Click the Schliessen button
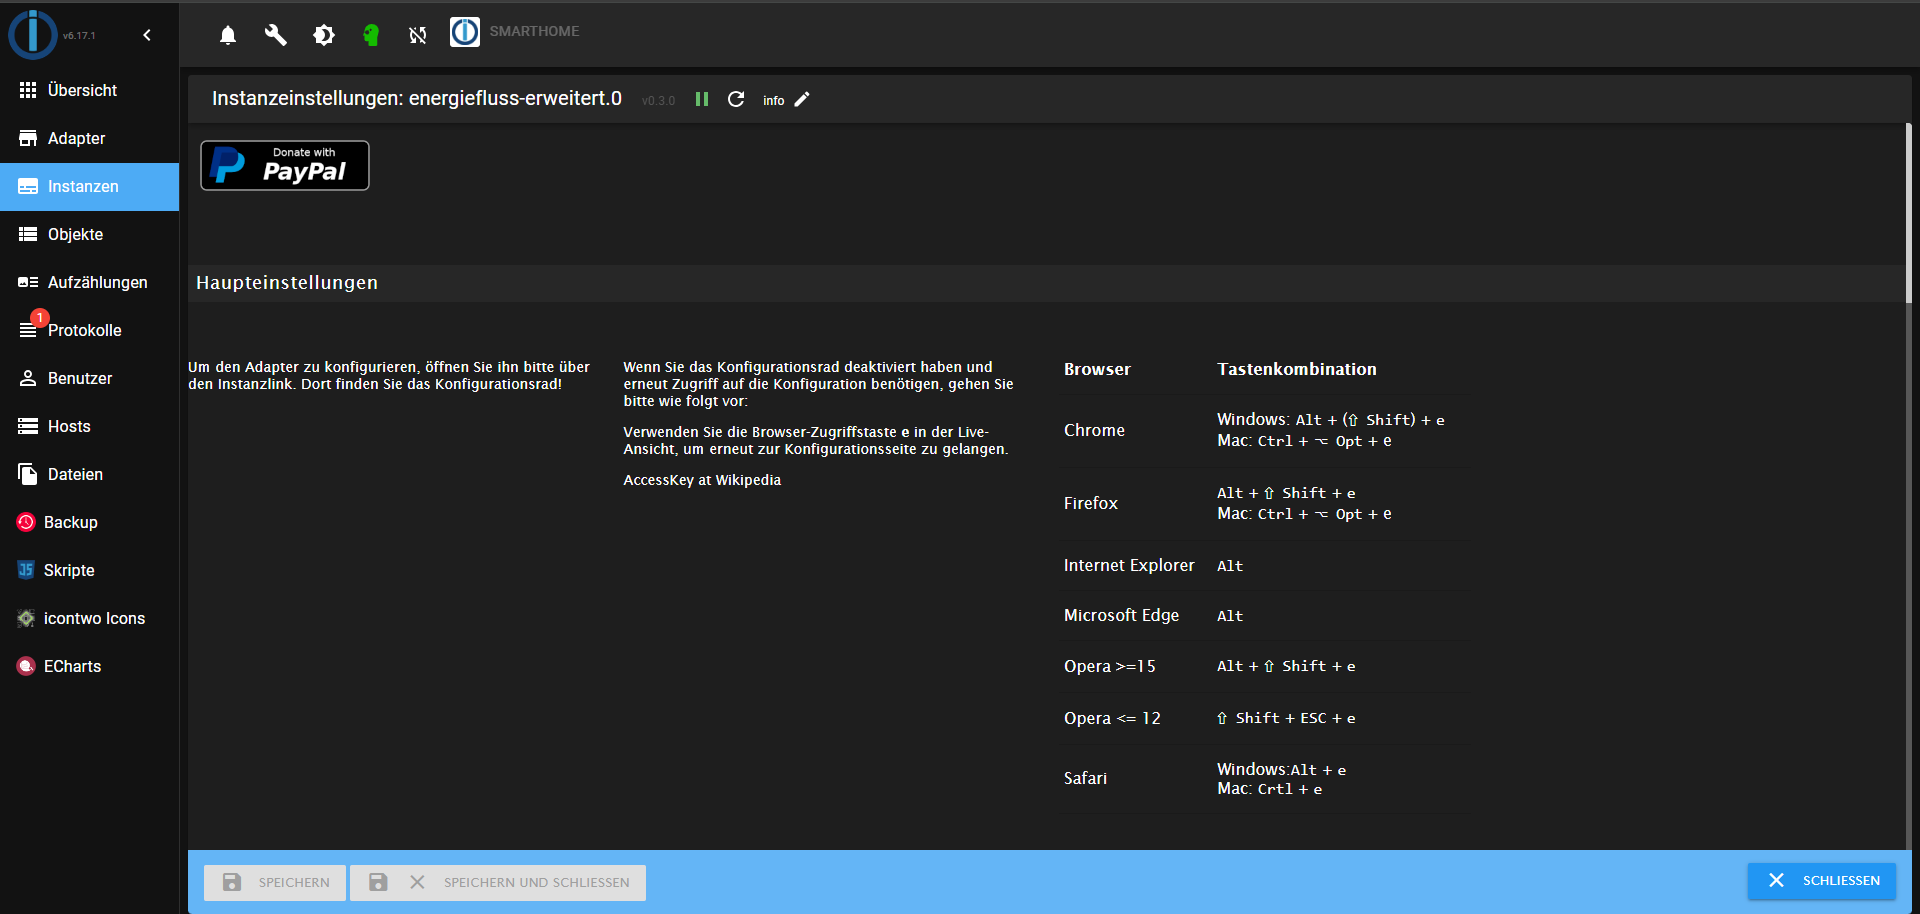 [1821, 881]
